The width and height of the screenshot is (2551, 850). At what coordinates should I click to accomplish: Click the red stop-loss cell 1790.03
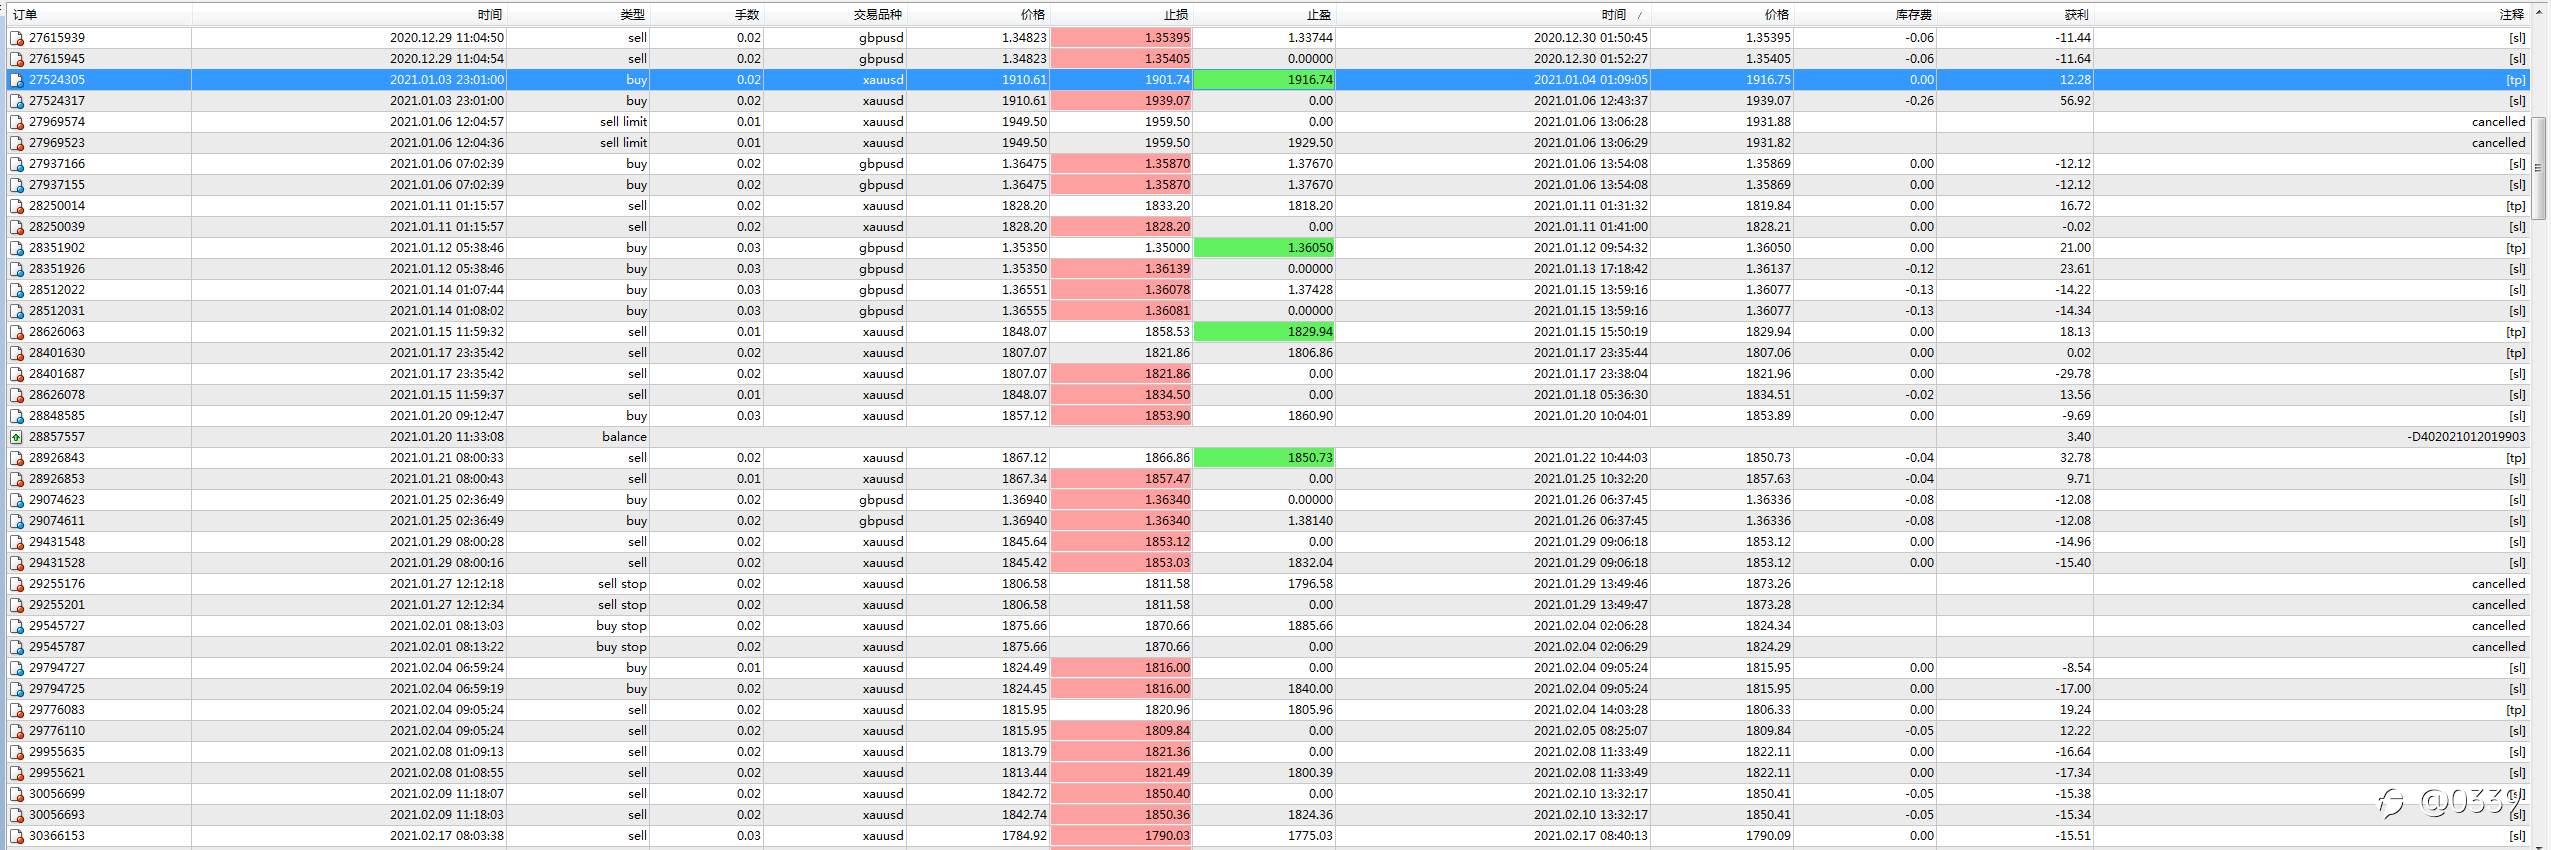click(1121, 836)
